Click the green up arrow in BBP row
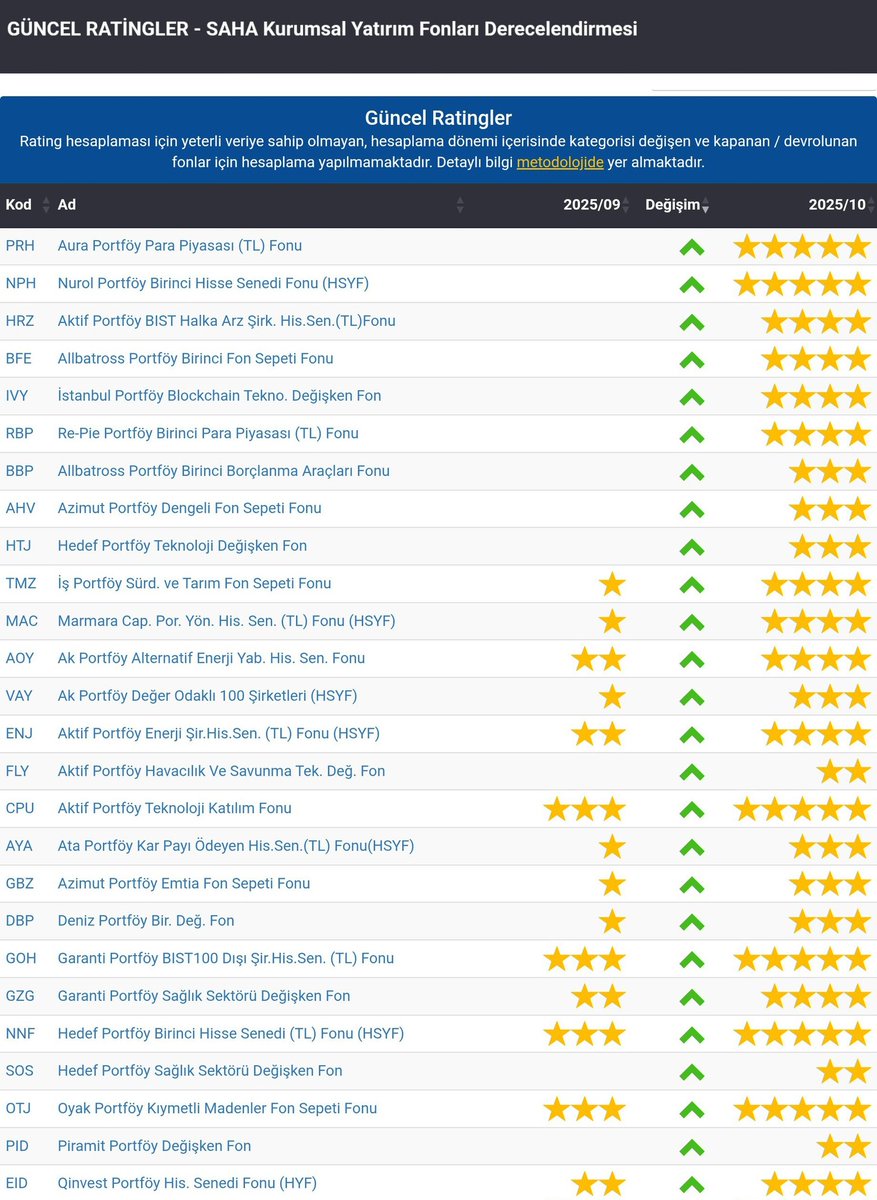This screenshot has width=877, height=1200. click(692, 472)
